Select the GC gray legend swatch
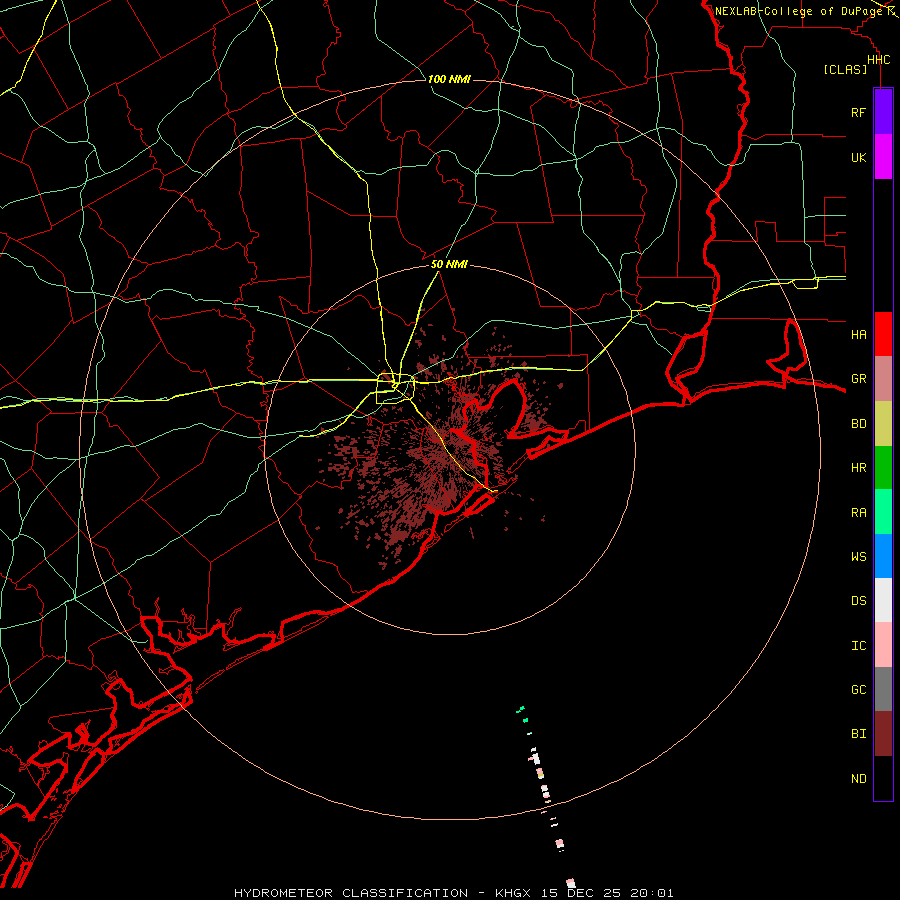Image resolution: width=900 pixels, height=900 pixels. click(x=883, y=689)
